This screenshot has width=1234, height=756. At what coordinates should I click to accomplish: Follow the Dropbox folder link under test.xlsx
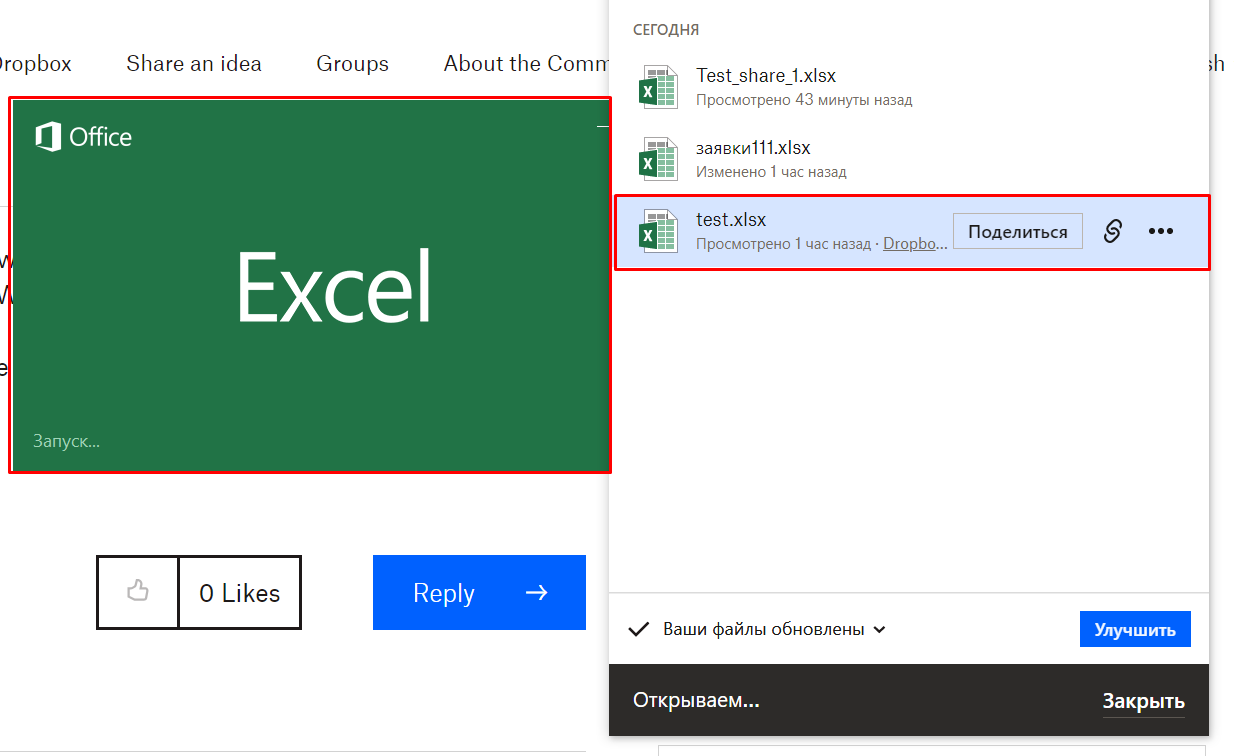coord(915,244)
